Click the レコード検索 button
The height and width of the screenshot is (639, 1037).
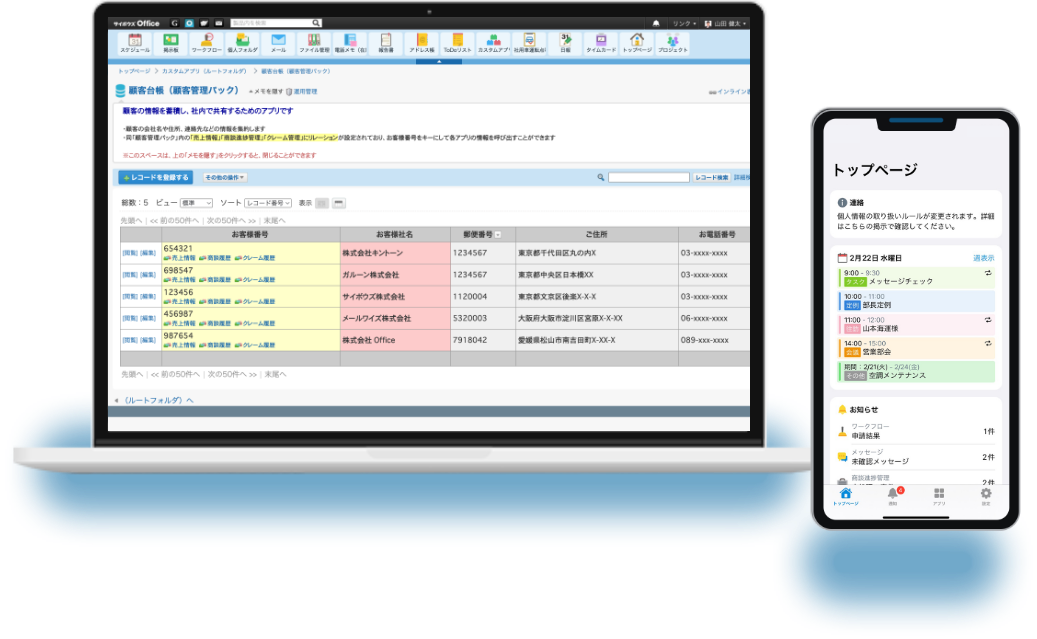coord(711,177)
